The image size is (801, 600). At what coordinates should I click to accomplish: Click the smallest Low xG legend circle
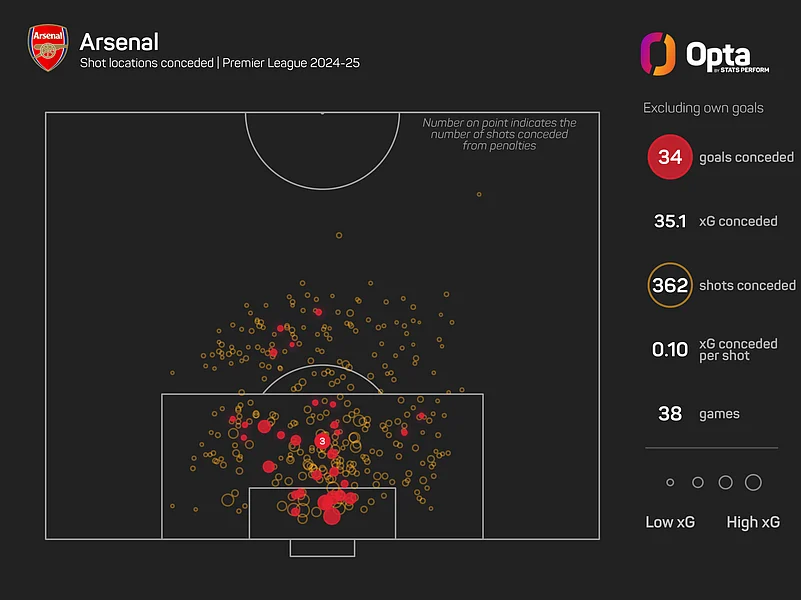click(x=670, y=483)
